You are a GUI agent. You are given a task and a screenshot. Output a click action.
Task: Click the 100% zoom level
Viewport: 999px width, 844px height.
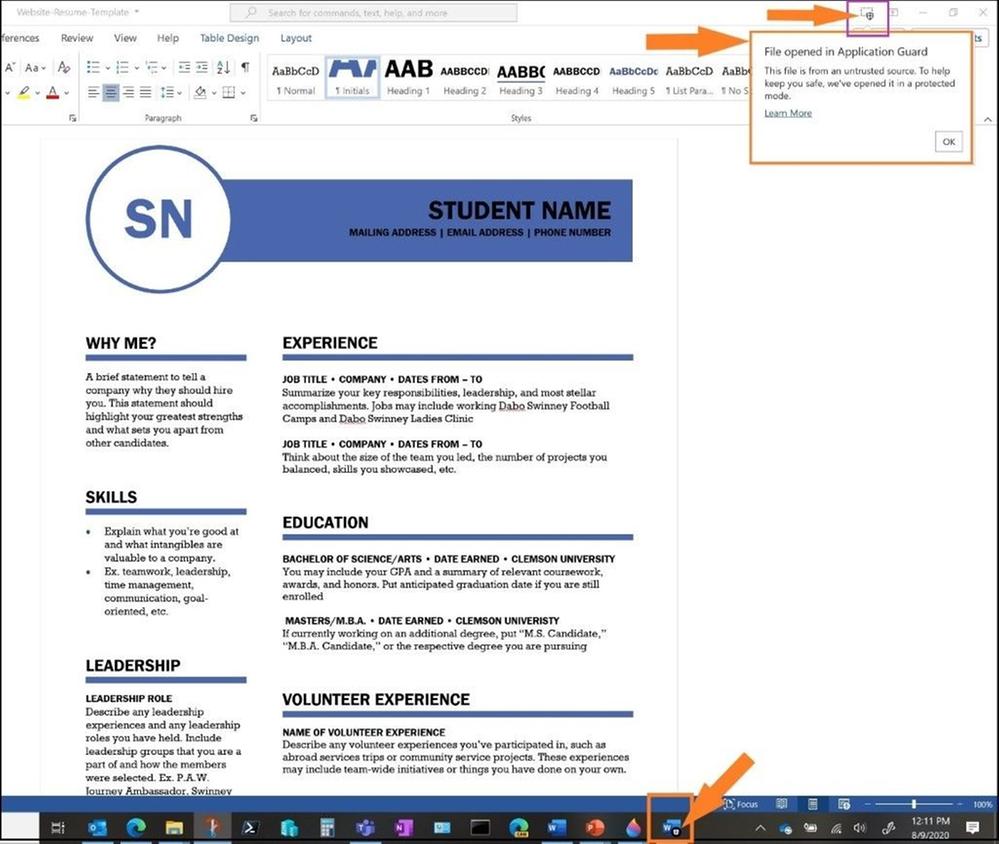[982, 805]
